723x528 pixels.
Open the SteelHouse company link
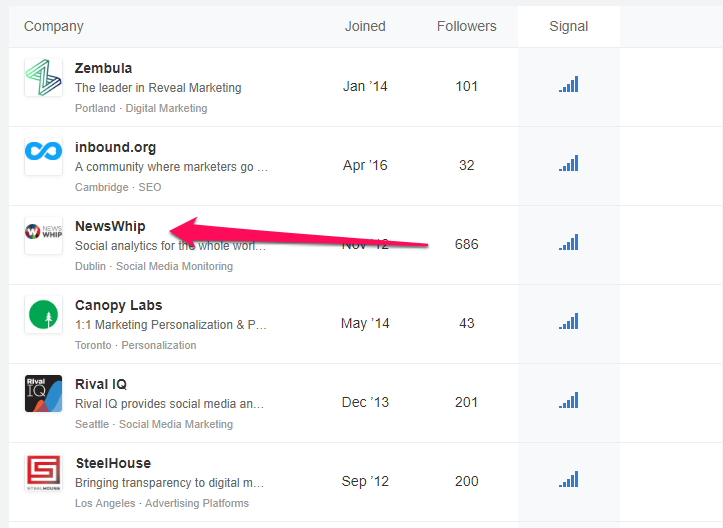click(113, 463)
